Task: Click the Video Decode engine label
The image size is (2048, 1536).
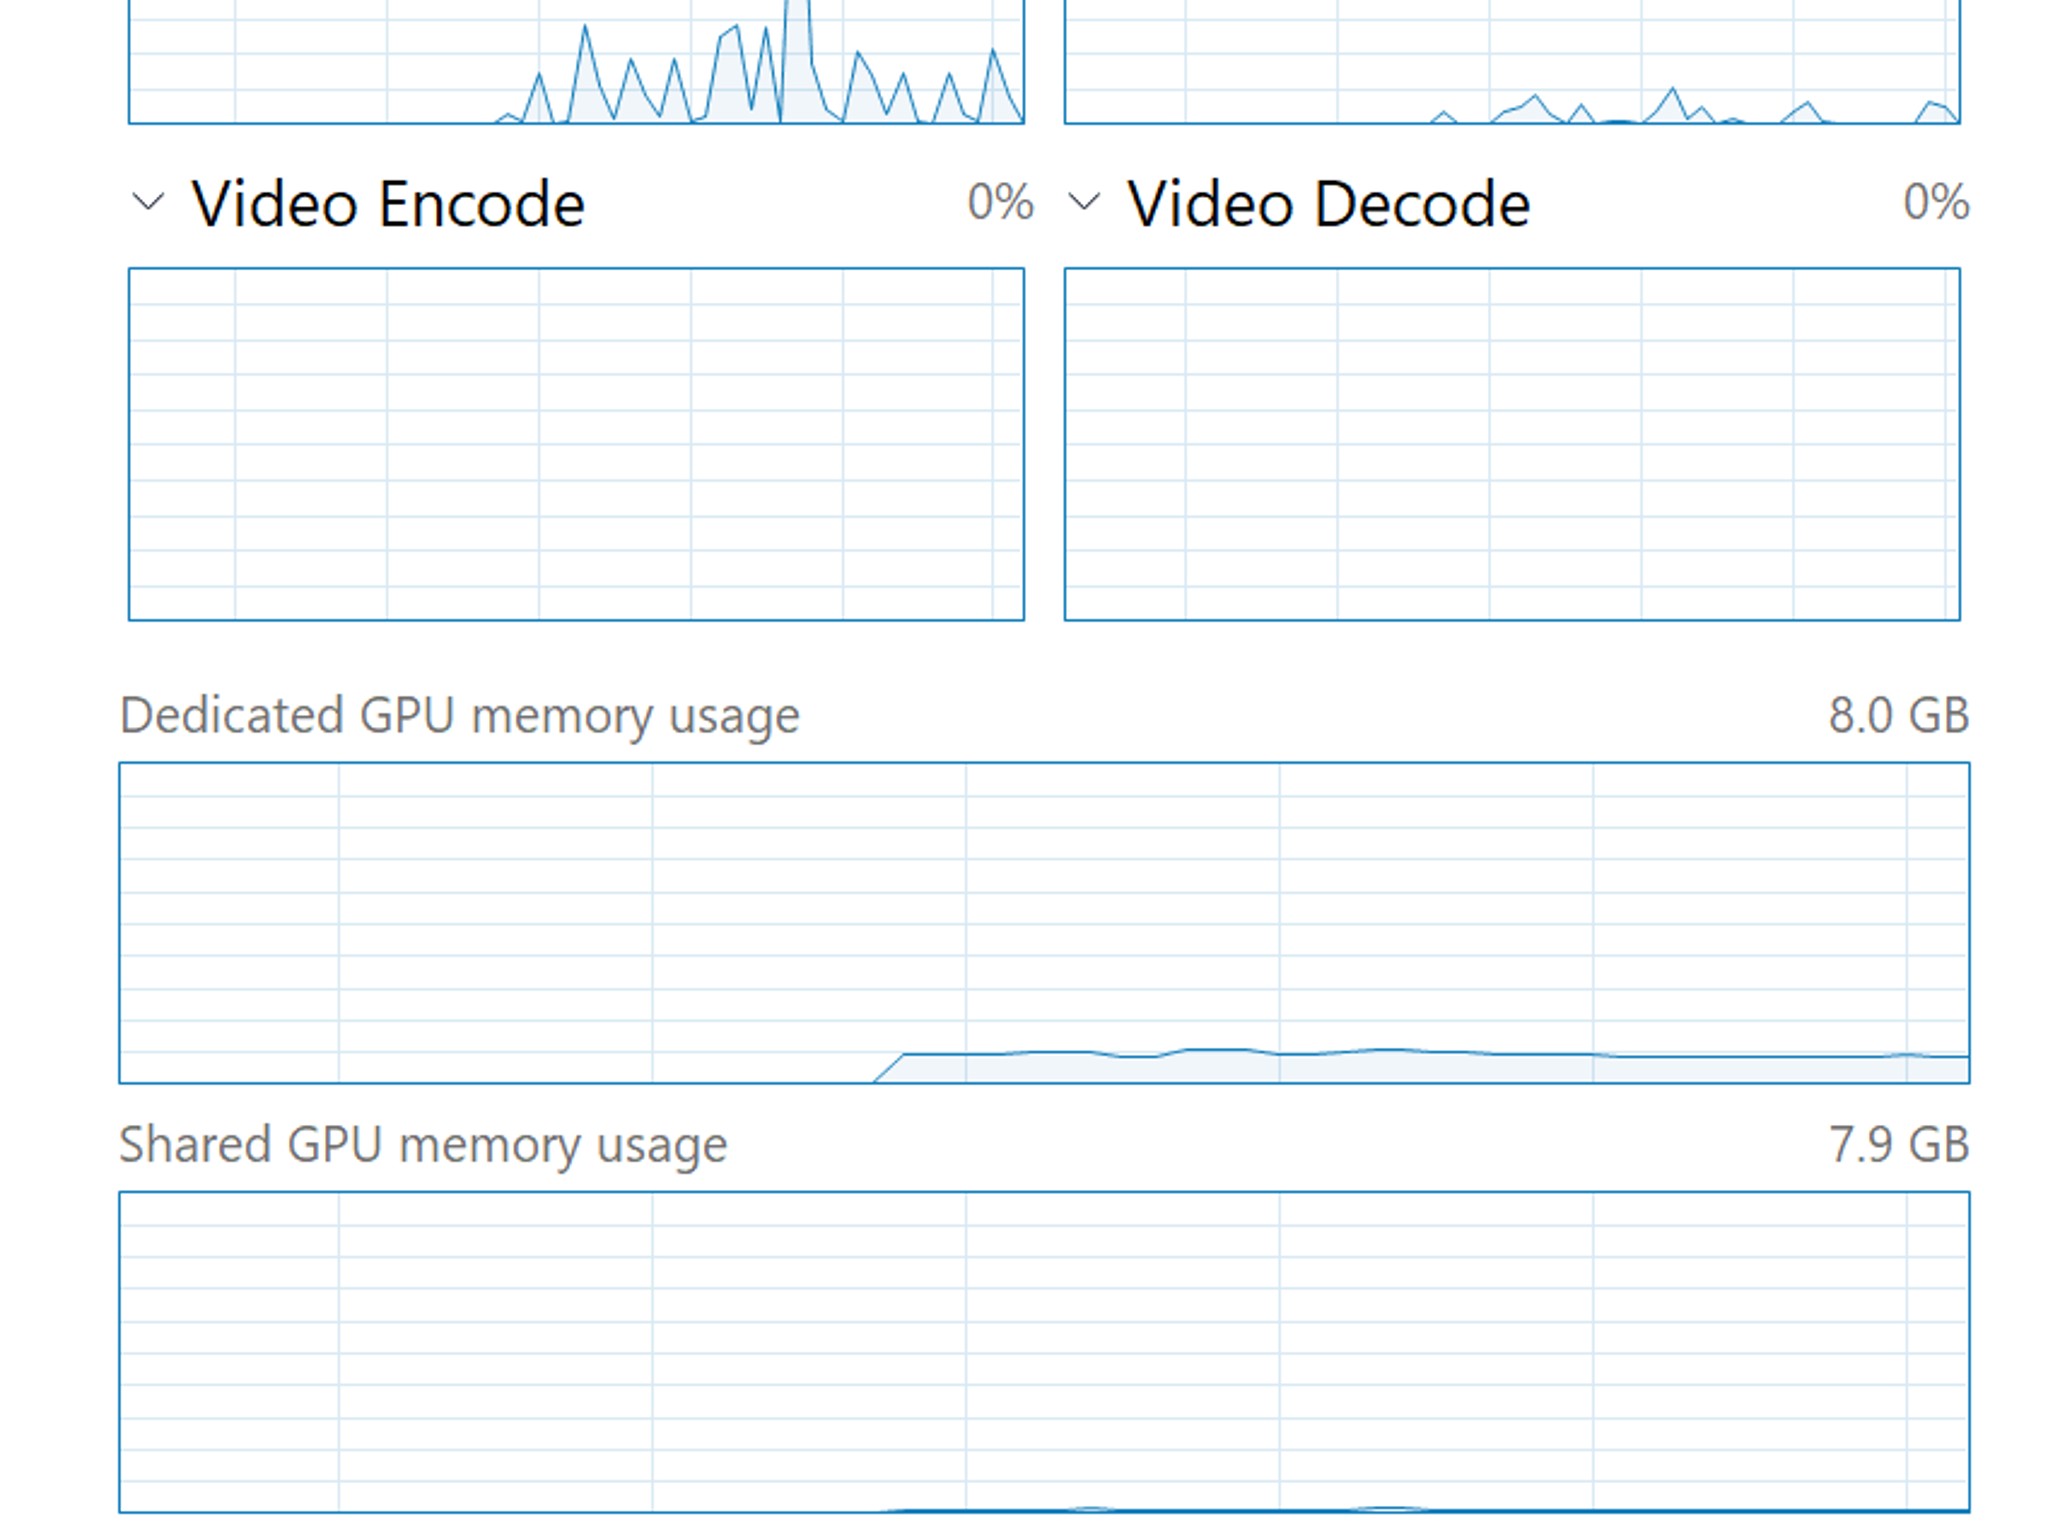Action: (x=1329, y=204)
